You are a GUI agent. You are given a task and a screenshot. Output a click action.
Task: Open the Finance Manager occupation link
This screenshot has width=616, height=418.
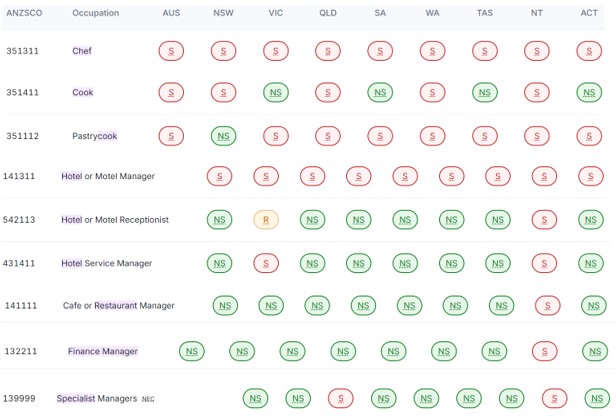(102, 351)
